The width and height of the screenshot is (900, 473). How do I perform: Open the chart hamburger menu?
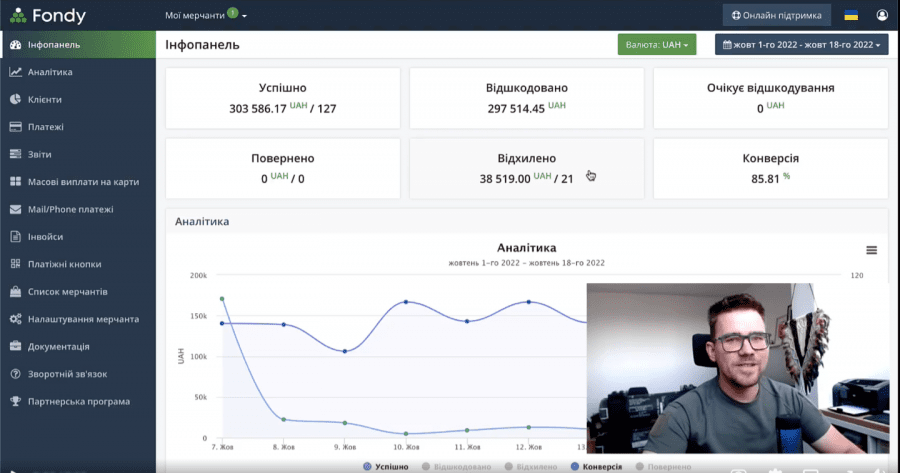pos(871,250)
